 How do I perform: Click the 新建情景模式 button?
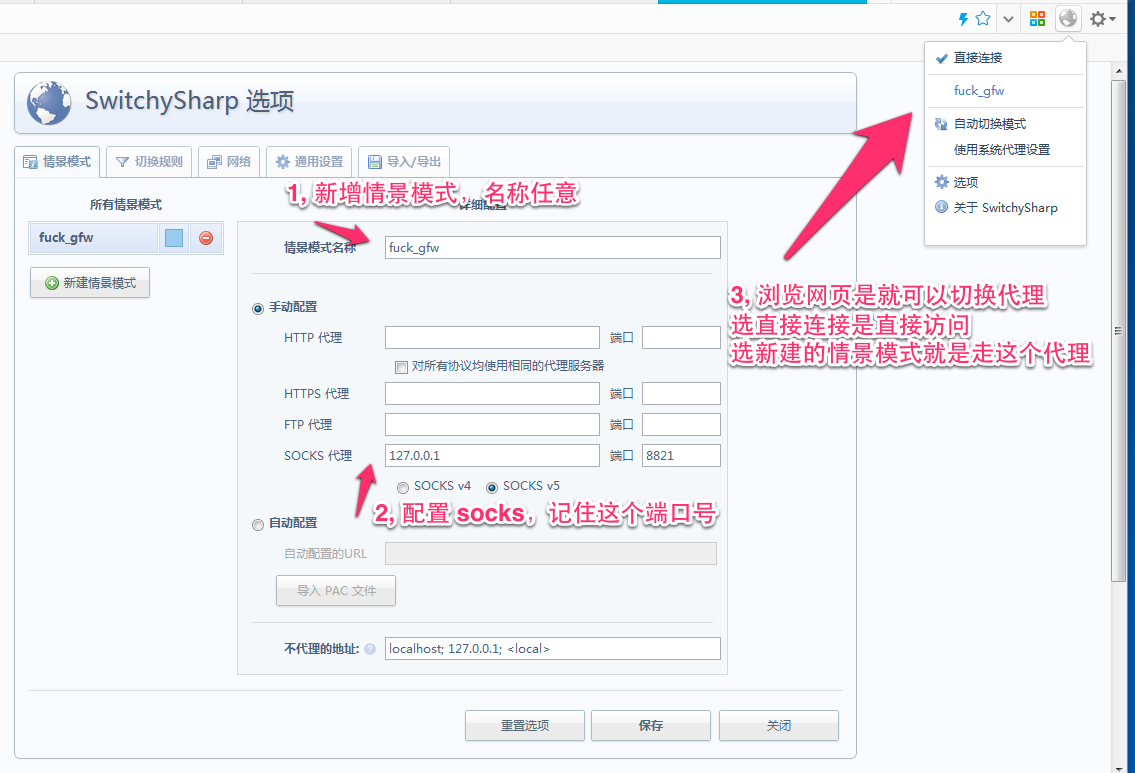pos(90,283)
